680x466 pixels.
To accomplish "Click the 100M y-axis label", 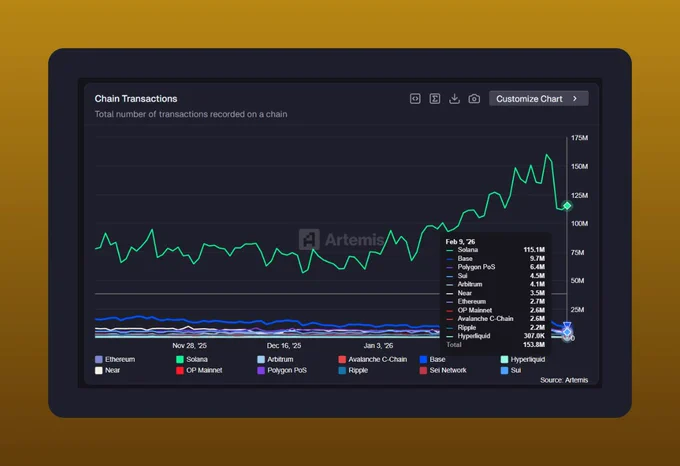I will pyautogui.click(x=579, y=224).
